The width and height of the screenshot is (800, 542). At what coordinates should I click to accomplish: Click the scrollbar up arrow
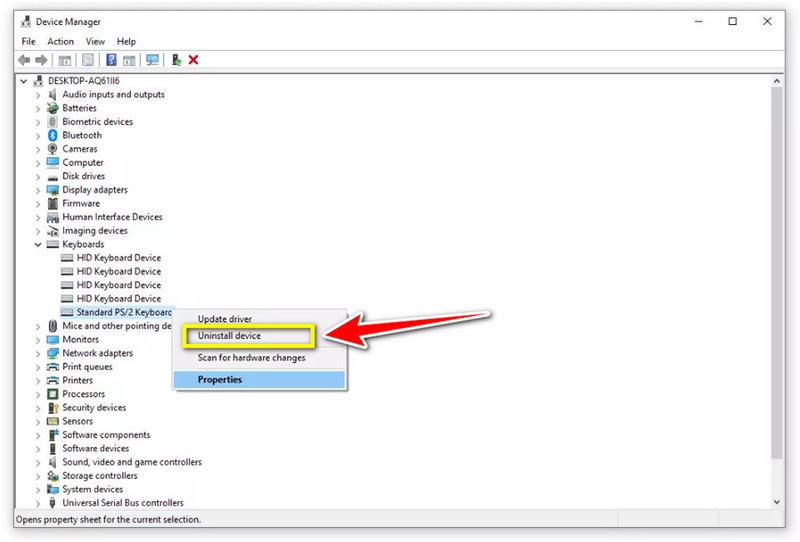[777, 81]
